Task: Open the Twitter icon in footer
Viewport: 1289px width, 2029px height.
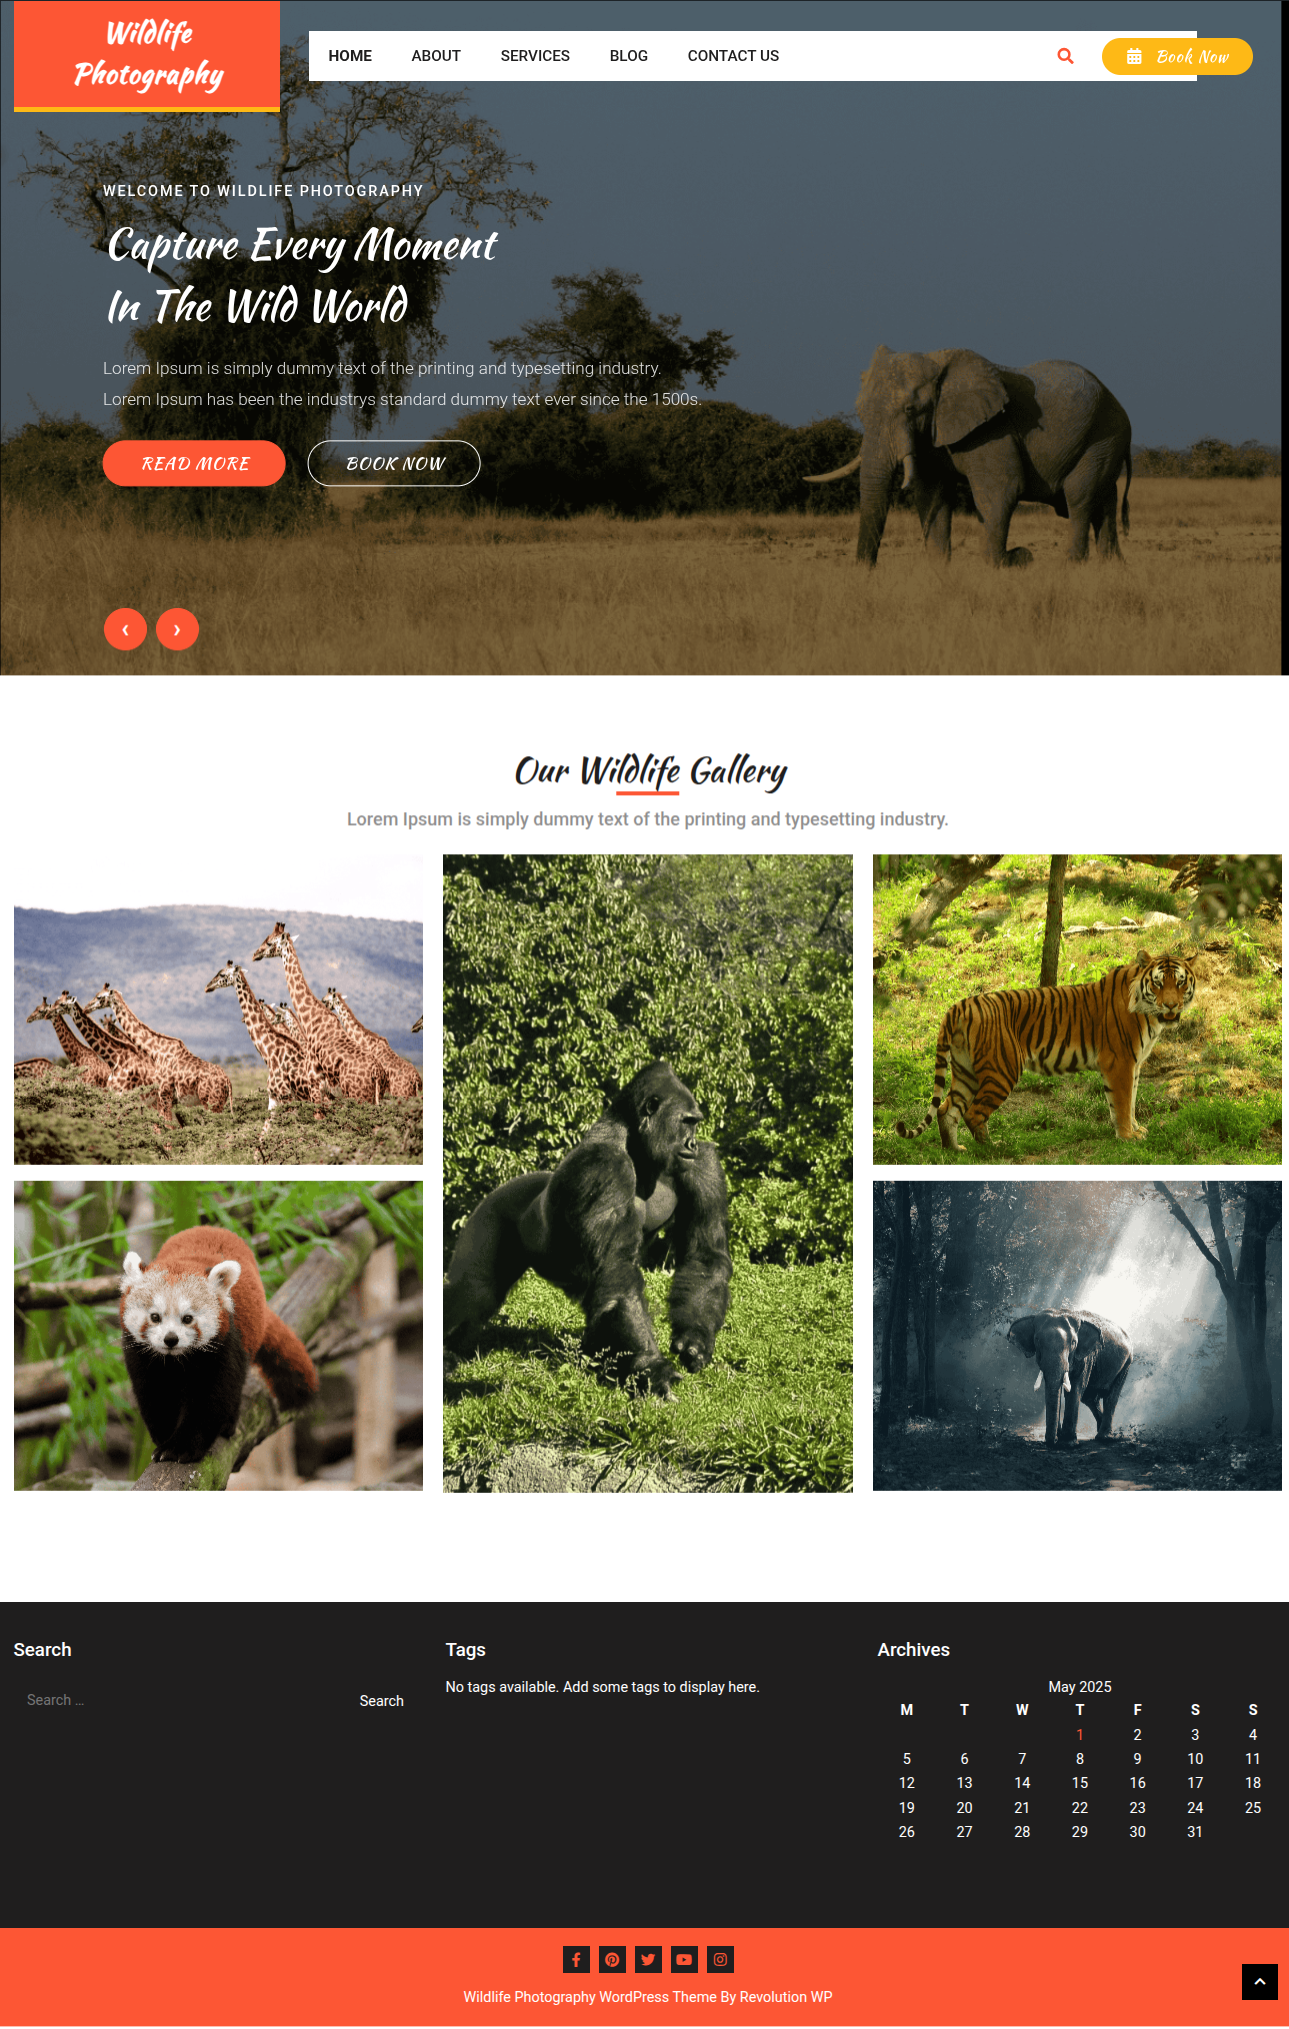Action: coord(648,1959)
